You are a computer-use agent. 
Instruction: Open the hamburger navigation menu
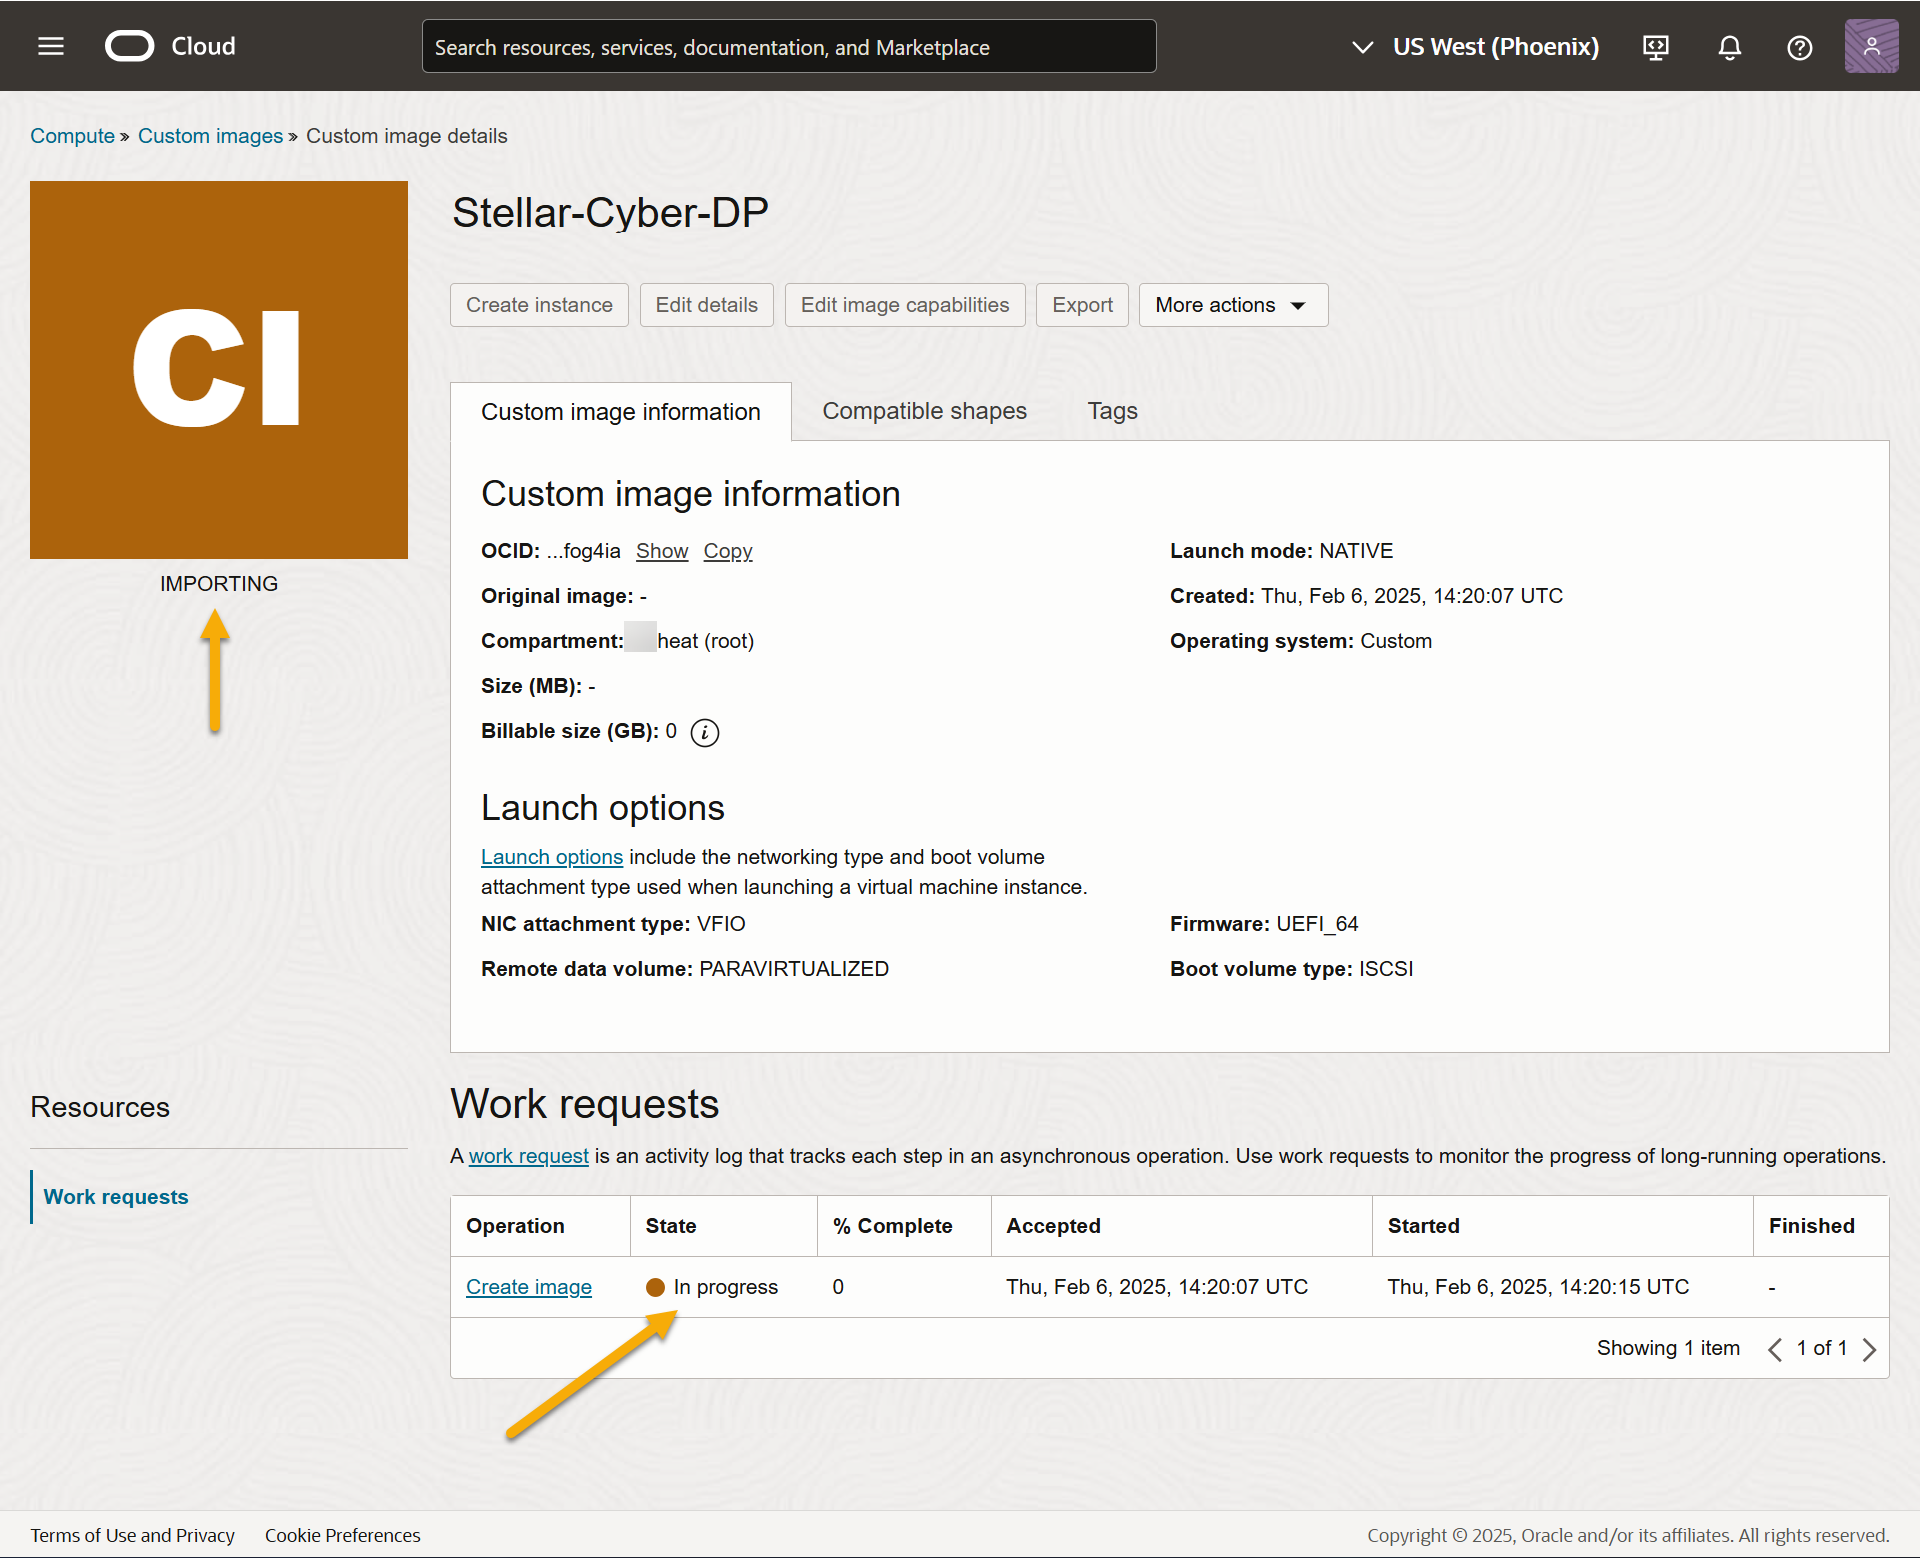point(51,46)
